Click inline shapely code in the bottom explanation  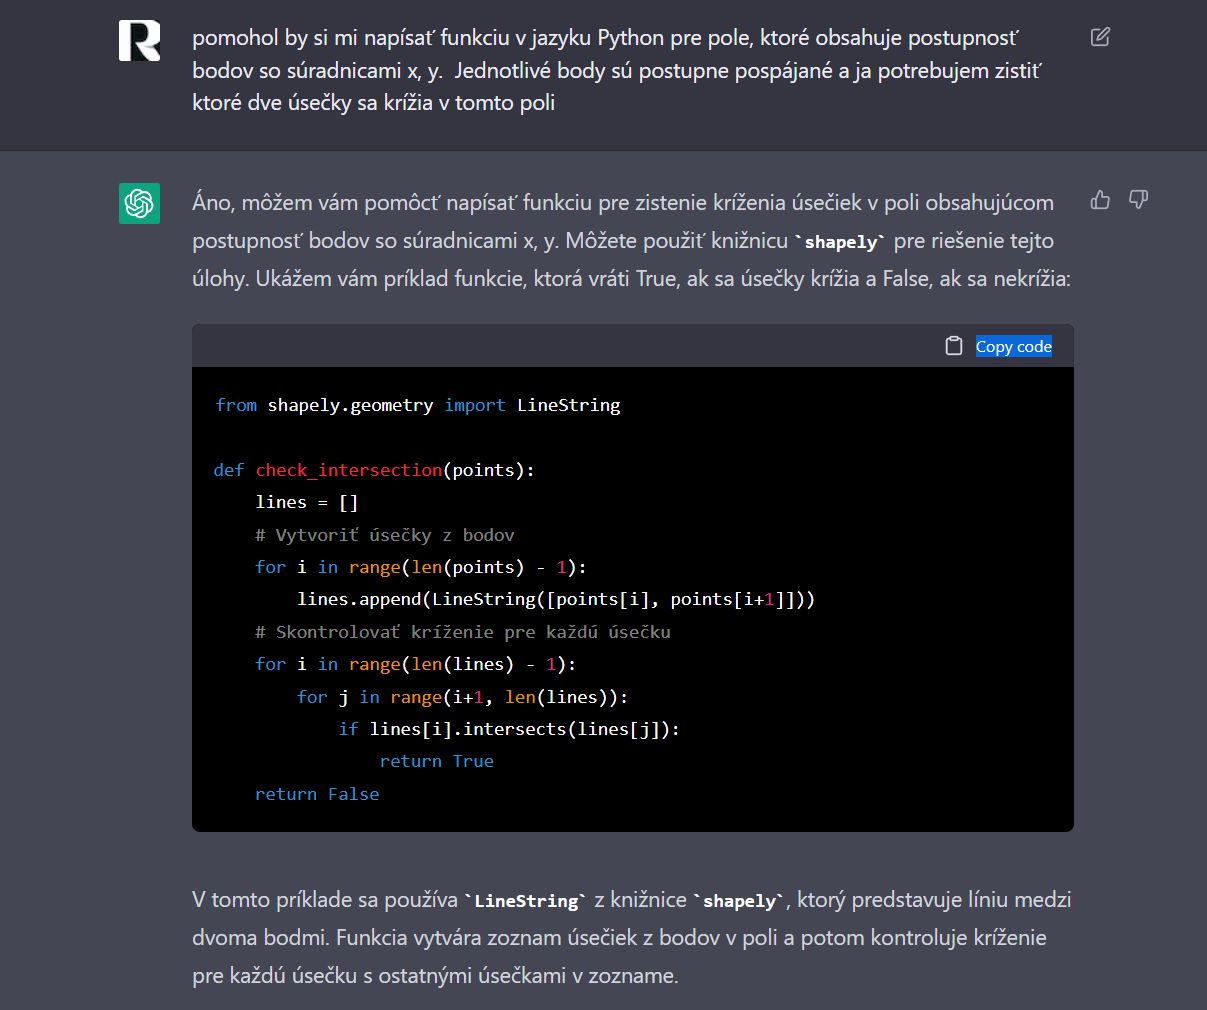[x=739, y=901]
